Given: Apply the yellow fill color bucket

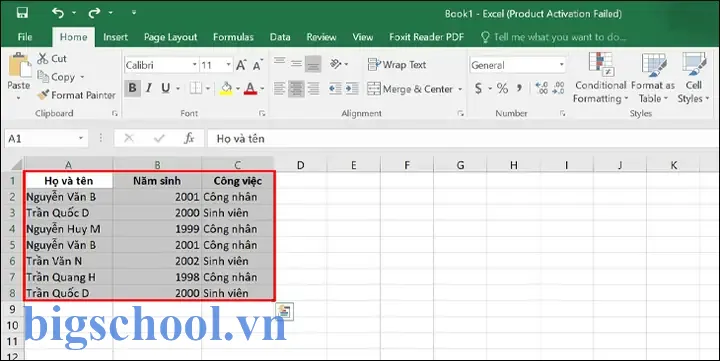Looking at the screenshot, I should (x=226, y=88).
